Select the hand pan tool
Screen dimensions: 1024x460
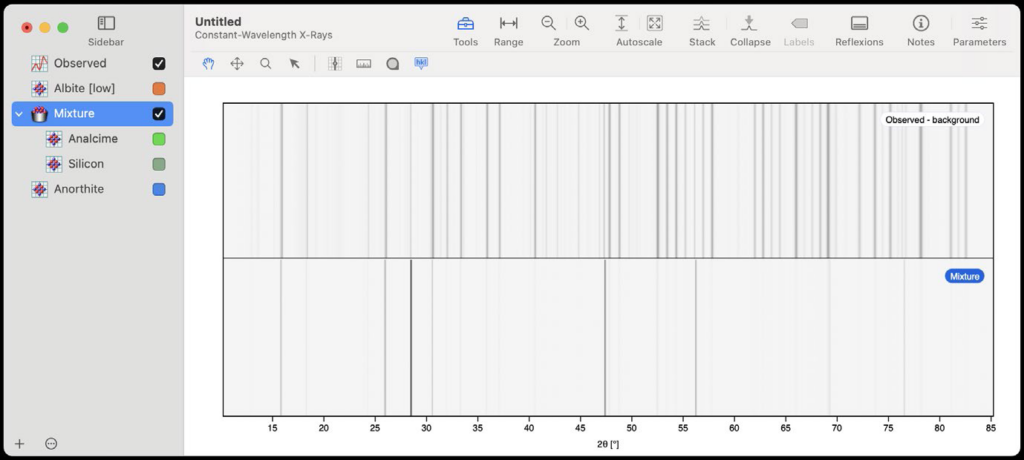tap(209, 64)
